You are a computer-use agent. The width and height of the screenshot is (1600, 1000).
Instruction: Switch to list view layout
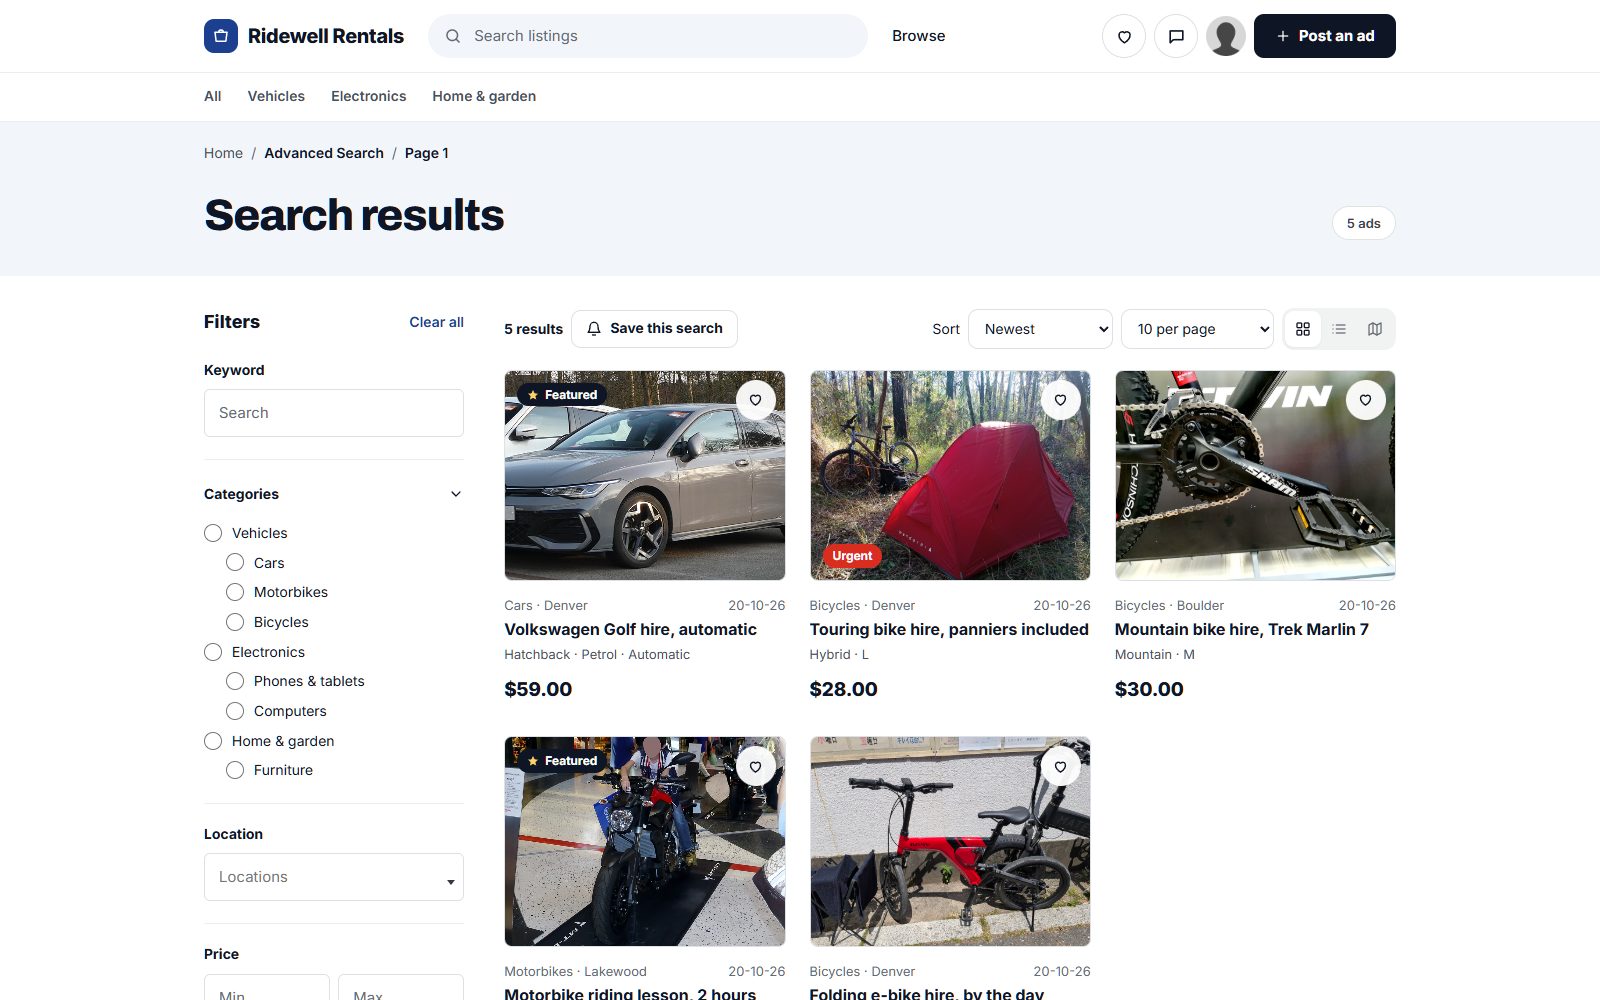(x=1339, y=329)
